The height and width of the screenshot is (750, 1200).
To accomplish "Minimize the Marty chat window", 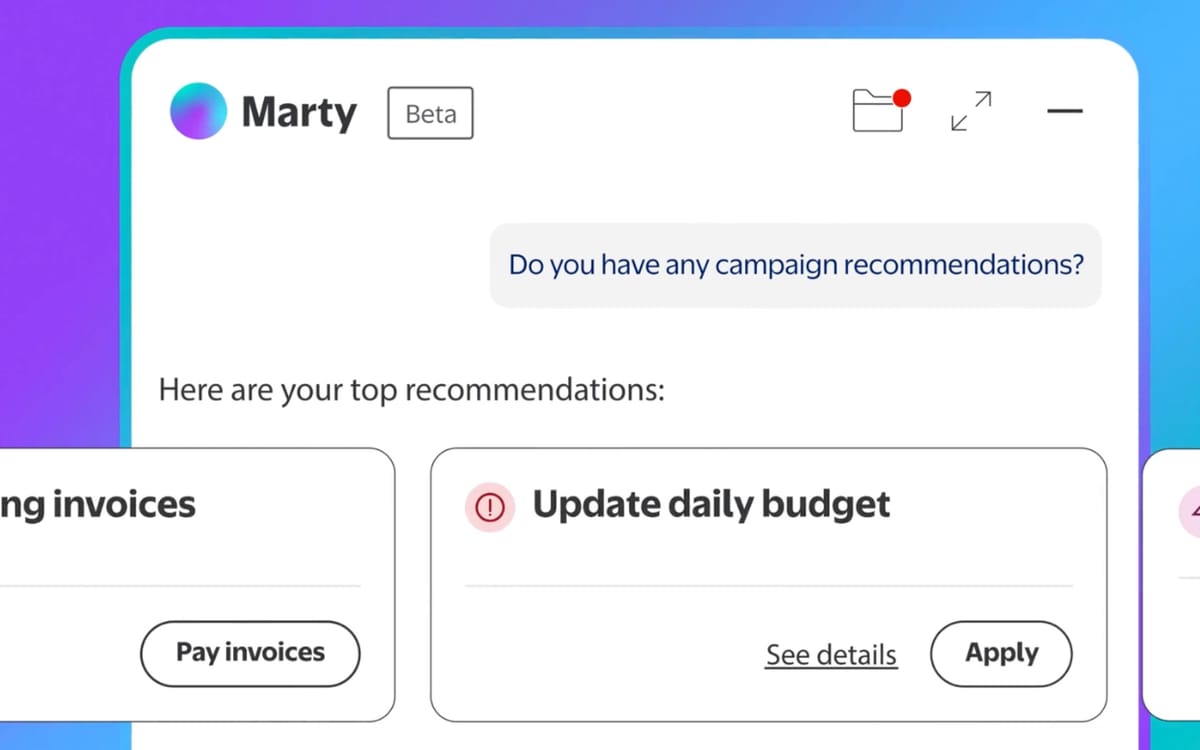I will pos(1065,112).
